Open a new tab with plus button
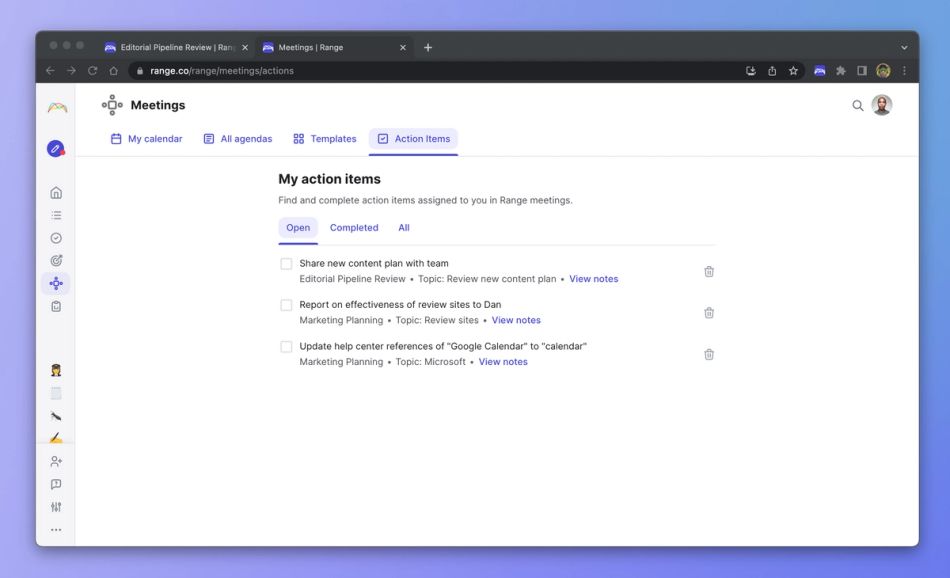Screen dimensions: 950x578 point(428,47)
